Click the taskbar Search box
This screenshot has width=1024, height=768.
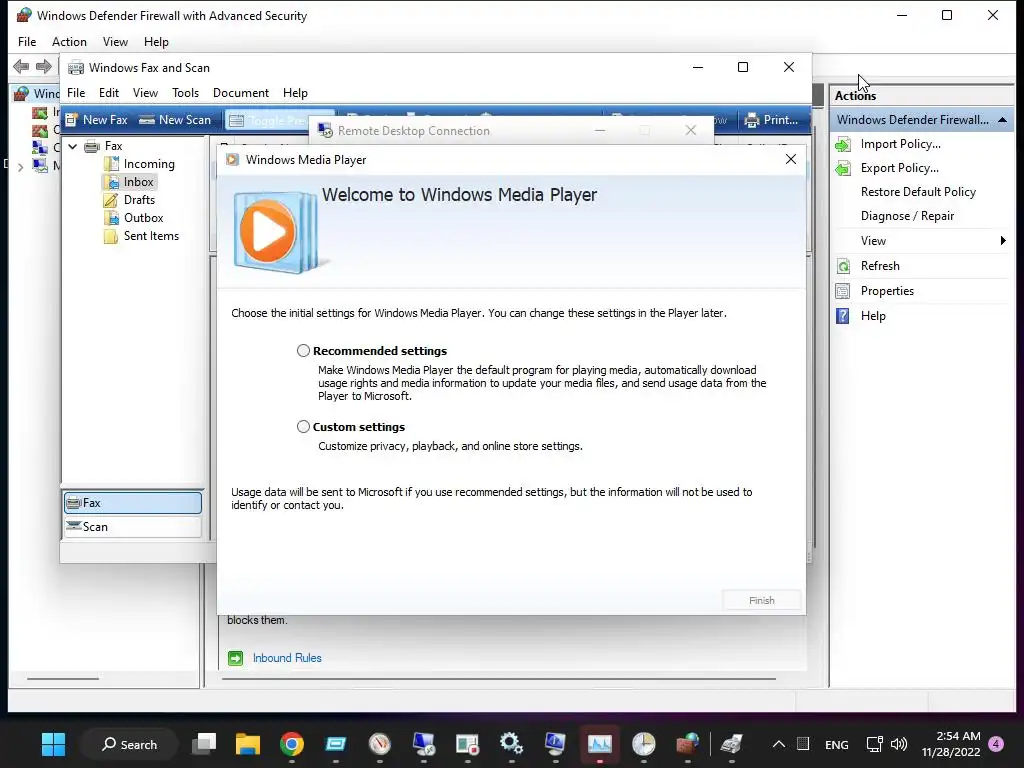click(129, 744)
